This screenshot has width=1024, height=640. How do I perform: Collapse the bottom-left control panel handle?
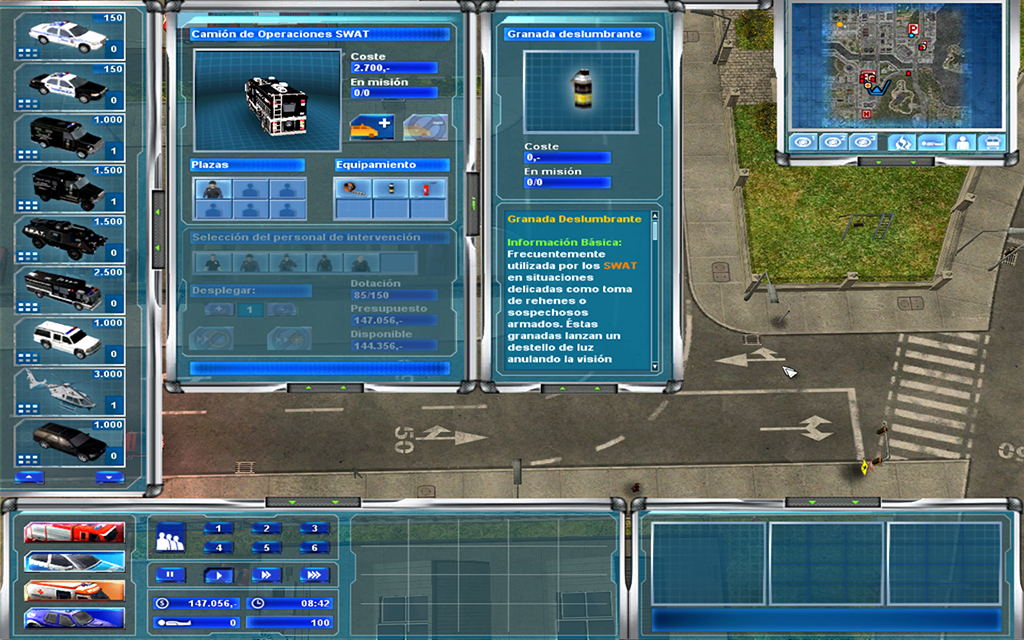pos(313,502)
